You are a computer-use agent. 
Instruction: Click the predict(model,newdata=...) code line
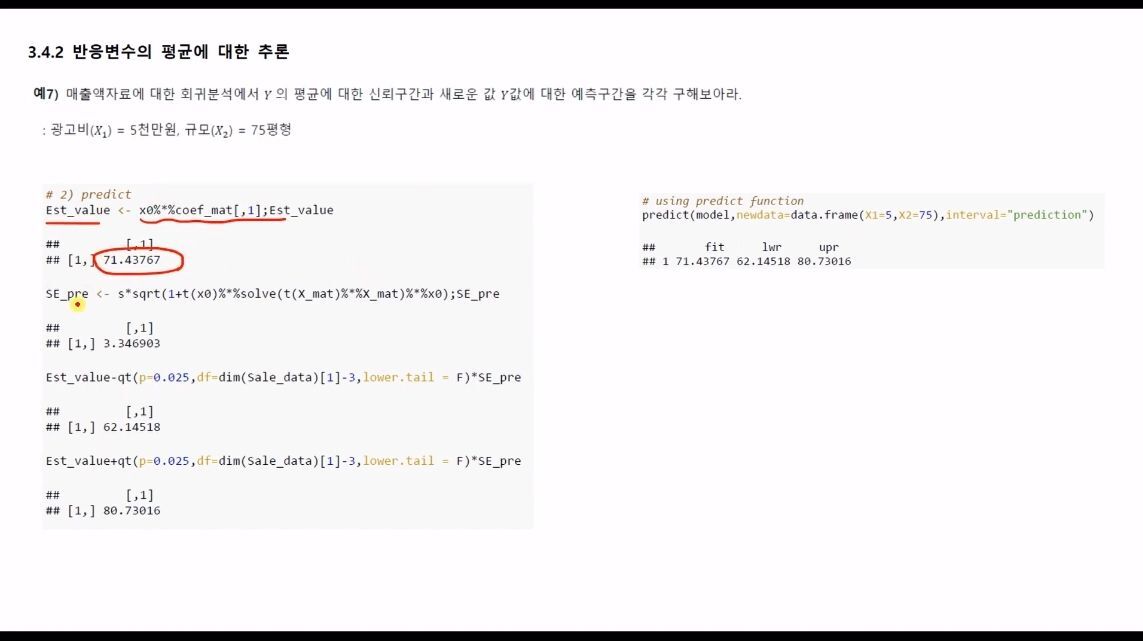coord(868,215)
